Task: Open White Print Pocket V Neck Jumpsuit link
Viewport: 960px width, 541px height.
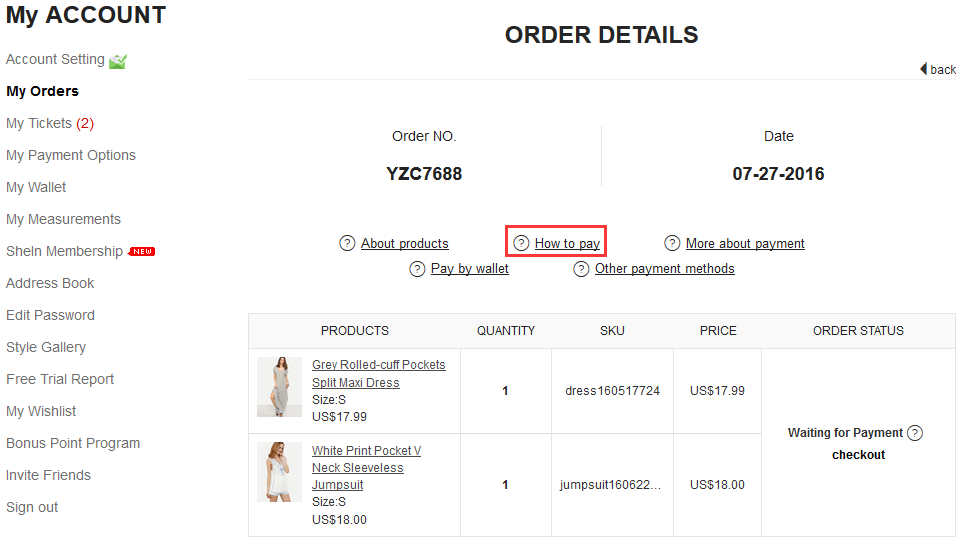Action: (x=366, y=467)
